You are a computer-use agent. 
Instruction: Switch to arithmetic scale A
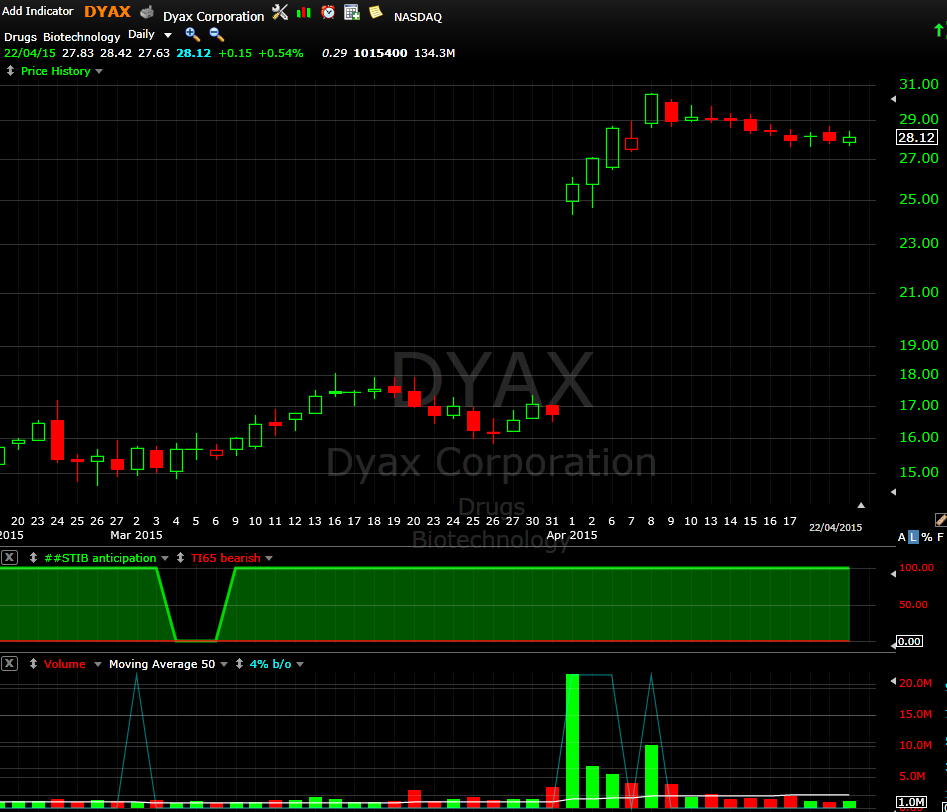click(902, 537)
